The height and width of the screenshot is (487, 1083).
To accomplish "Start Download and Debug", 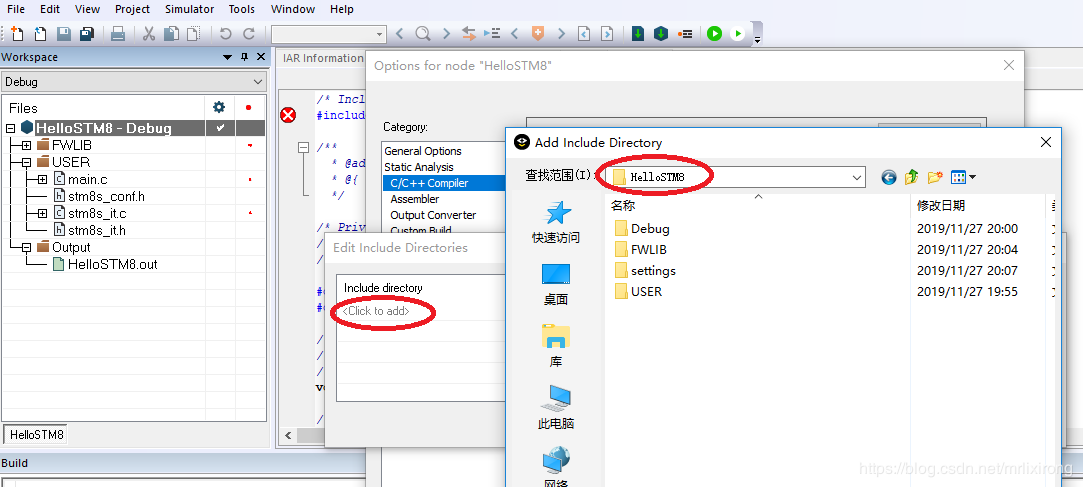I will pyautogui.click(x=715, y=33).
